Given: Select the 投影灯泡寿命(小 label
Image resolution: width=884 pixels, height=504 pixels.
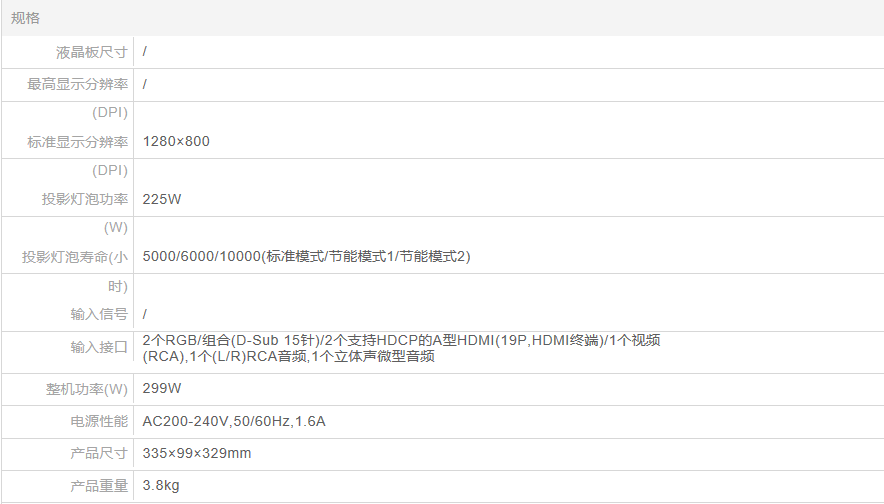Looking at the screenshot, I should [x=75, y=257].
